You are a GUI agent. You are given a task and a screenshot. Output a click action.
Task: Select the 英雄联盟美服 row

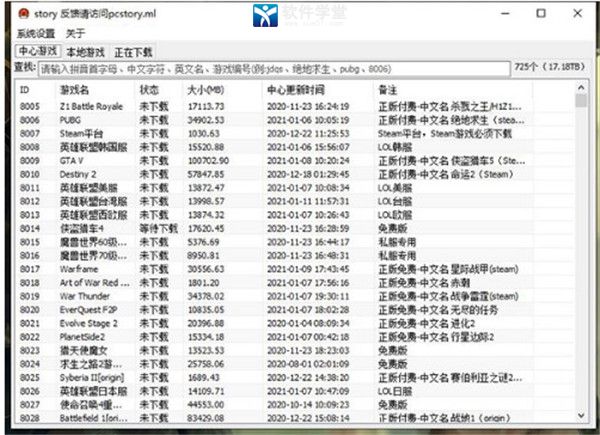pos(294,188)
